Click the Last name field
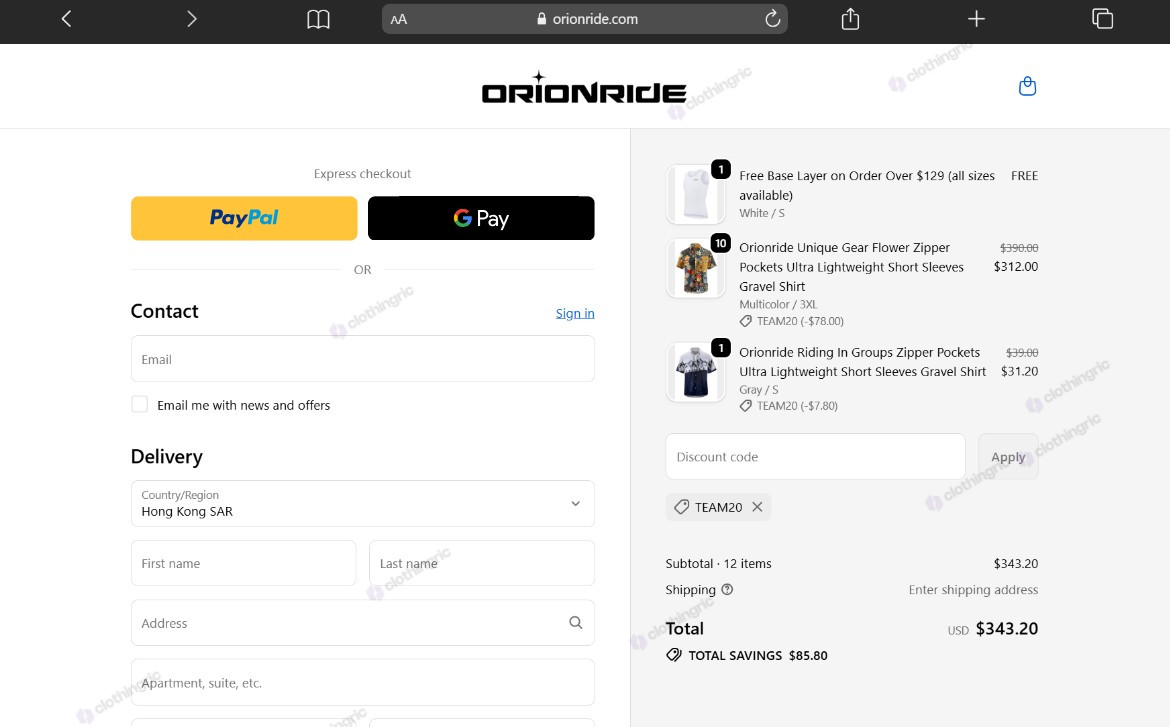 click(x=482, y=563)
